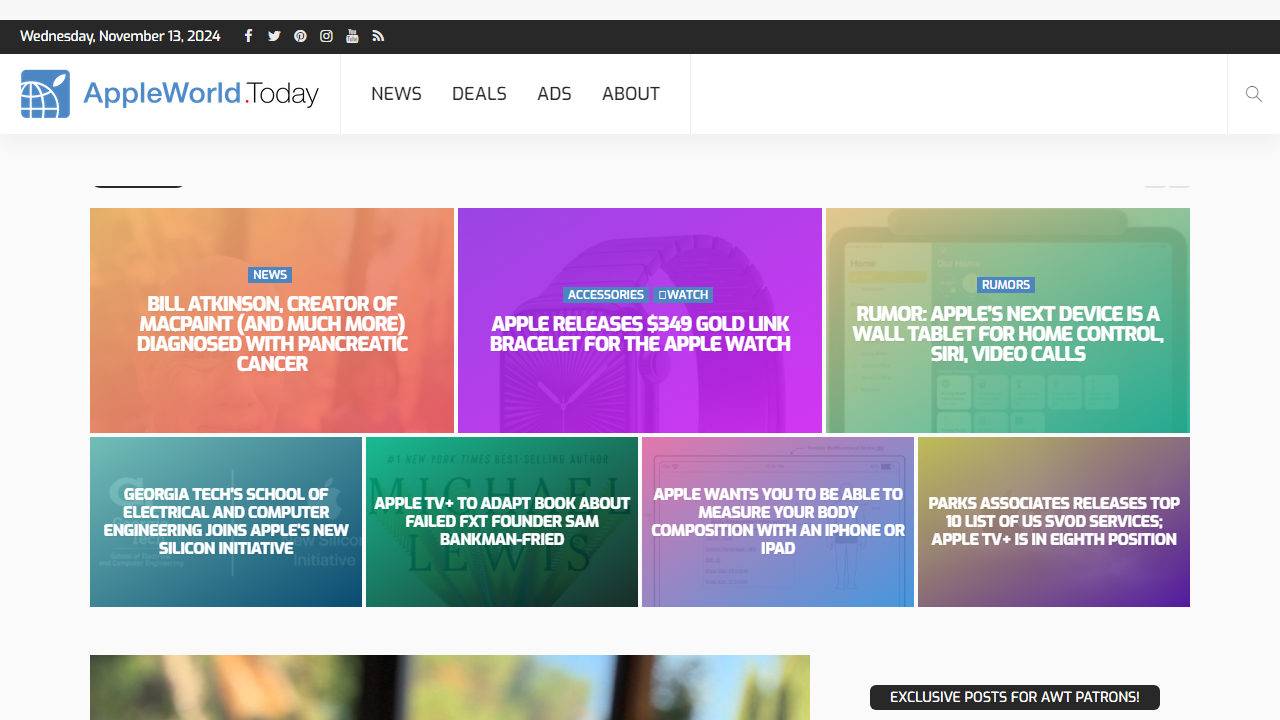Open the ABOUT page
Screen dimensions: 1280x720
pyautogui.click(x=630, y=94)
